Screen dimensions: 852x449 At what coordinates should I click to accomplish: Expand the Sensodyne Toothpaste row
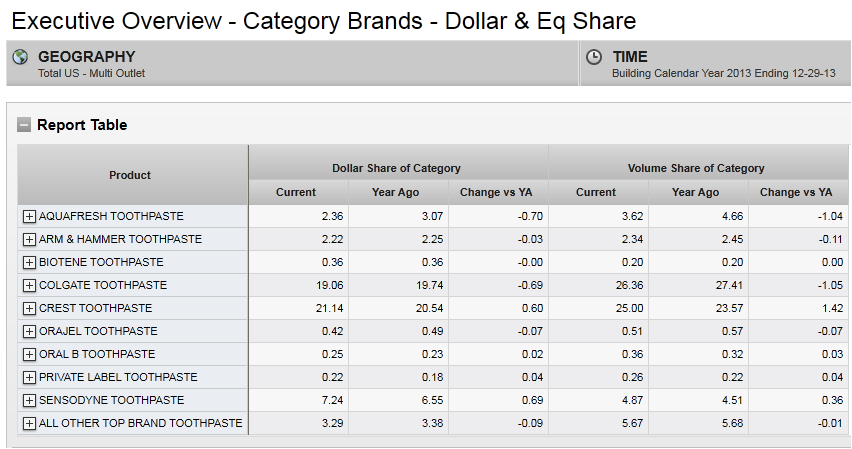(29, 400)
